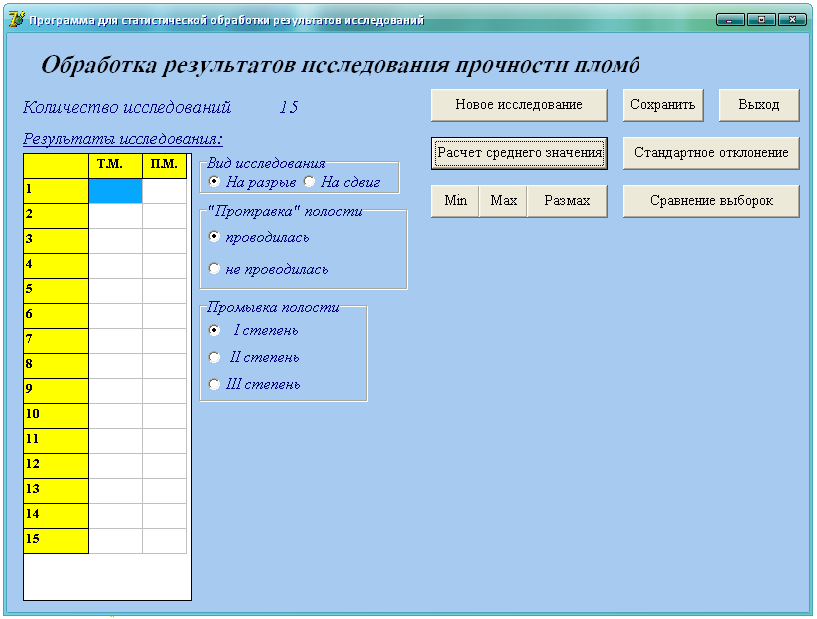Click 'Расчет среднего значения' button
817x619 pixels.
point(519,153)
